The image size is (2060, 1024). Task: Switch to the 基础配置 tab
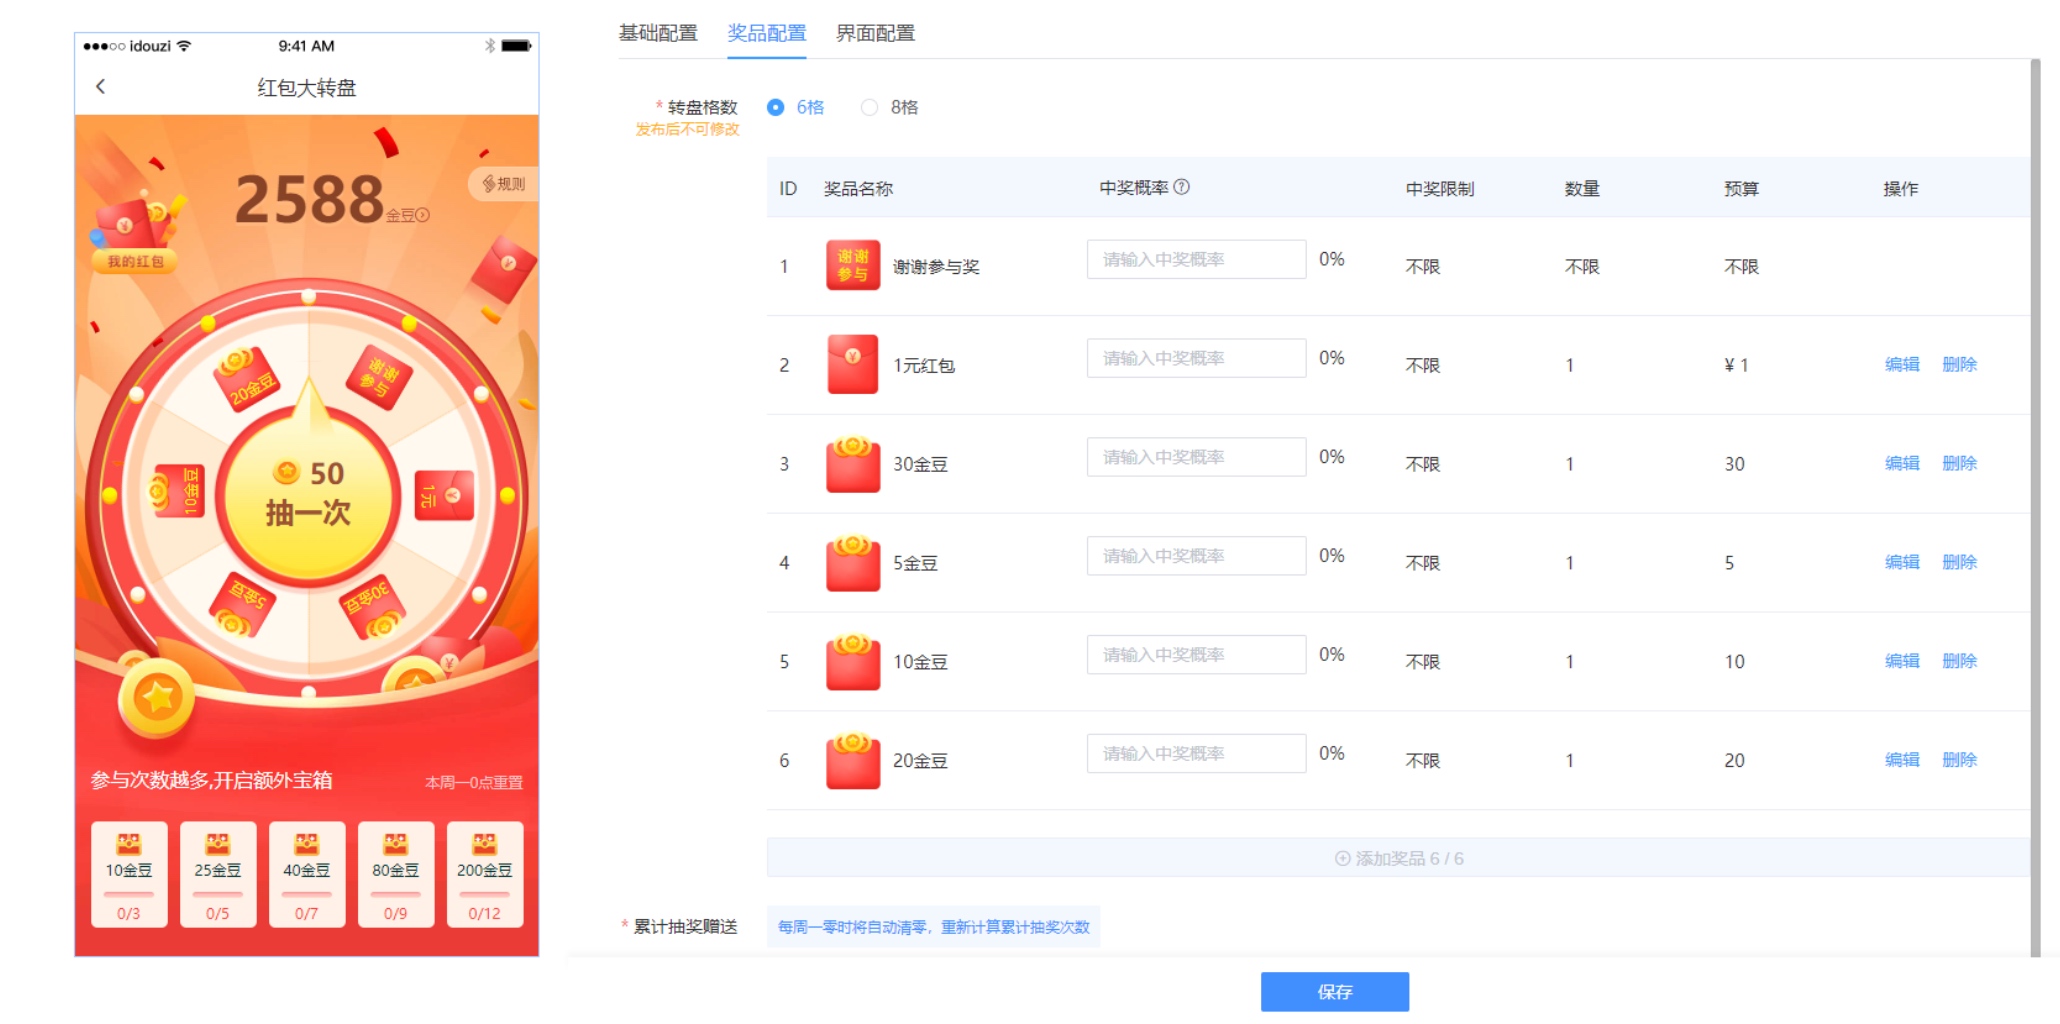pyautogui.click(x=658, y=33)
